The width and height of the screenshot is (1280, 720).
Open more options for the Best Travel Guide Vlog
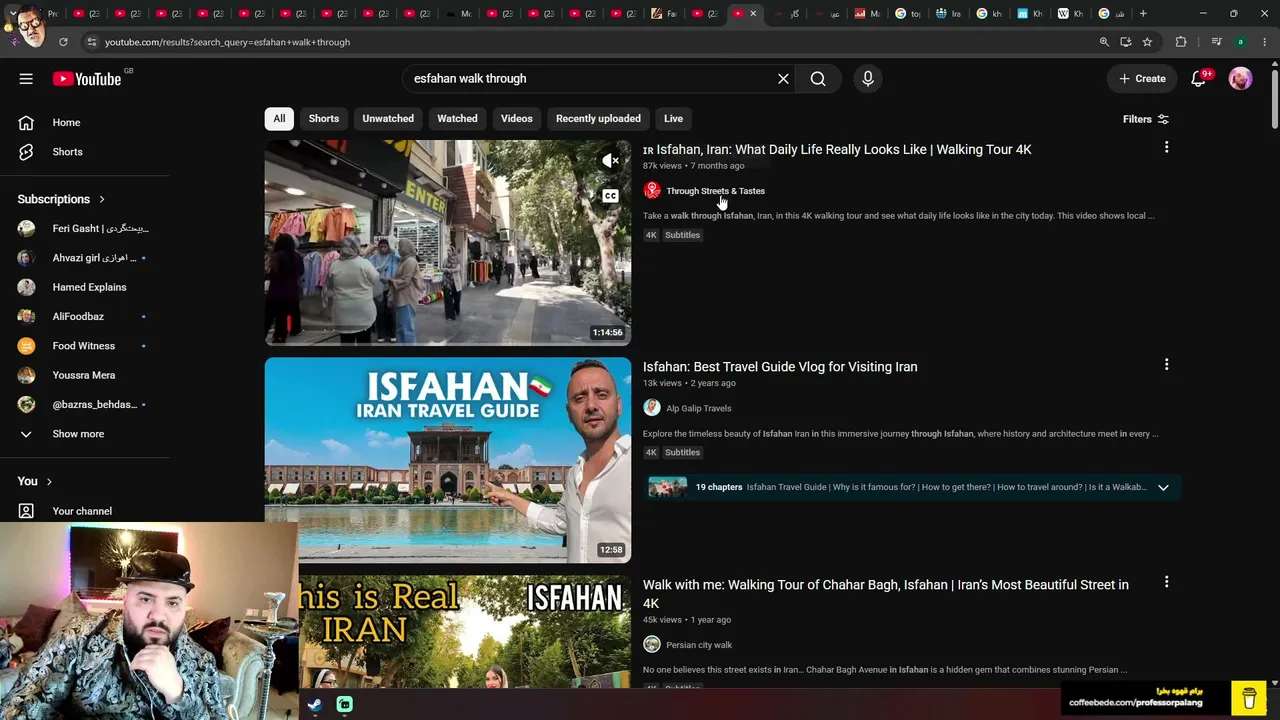click(x=1166, y=365)
